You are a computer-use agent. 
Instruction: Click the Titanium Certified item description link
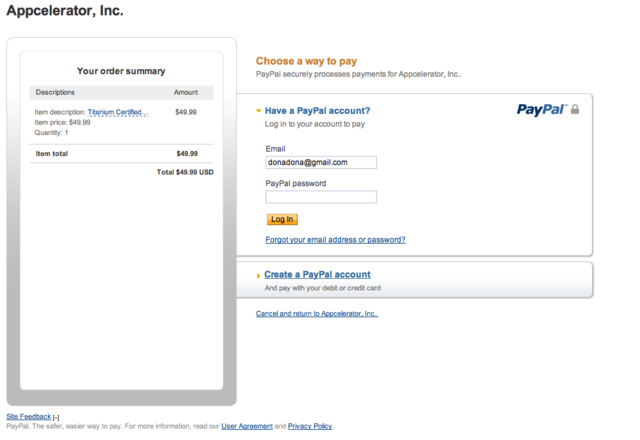115,112
